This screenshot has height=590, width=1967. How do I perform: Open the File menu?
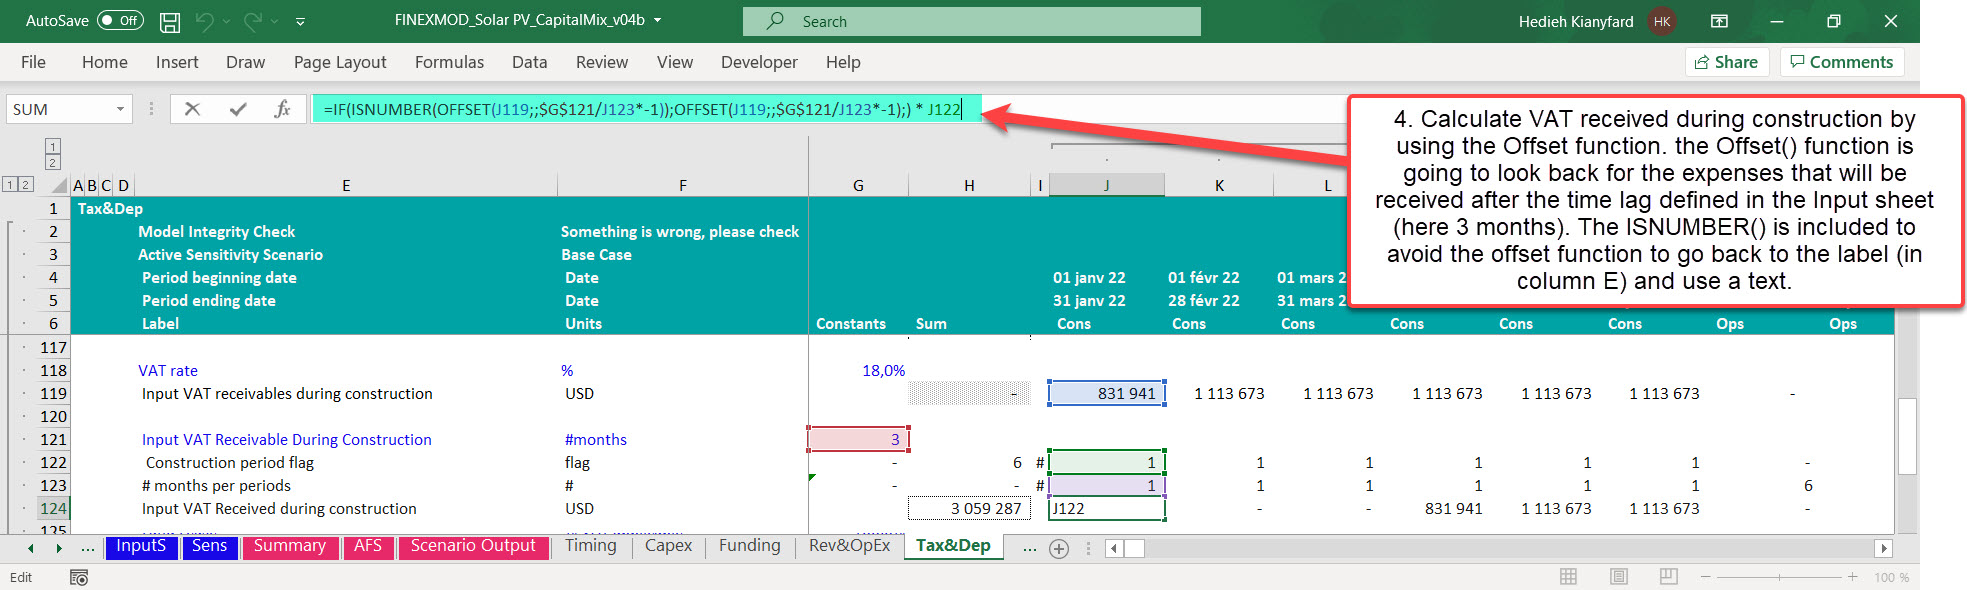point(33,62)
